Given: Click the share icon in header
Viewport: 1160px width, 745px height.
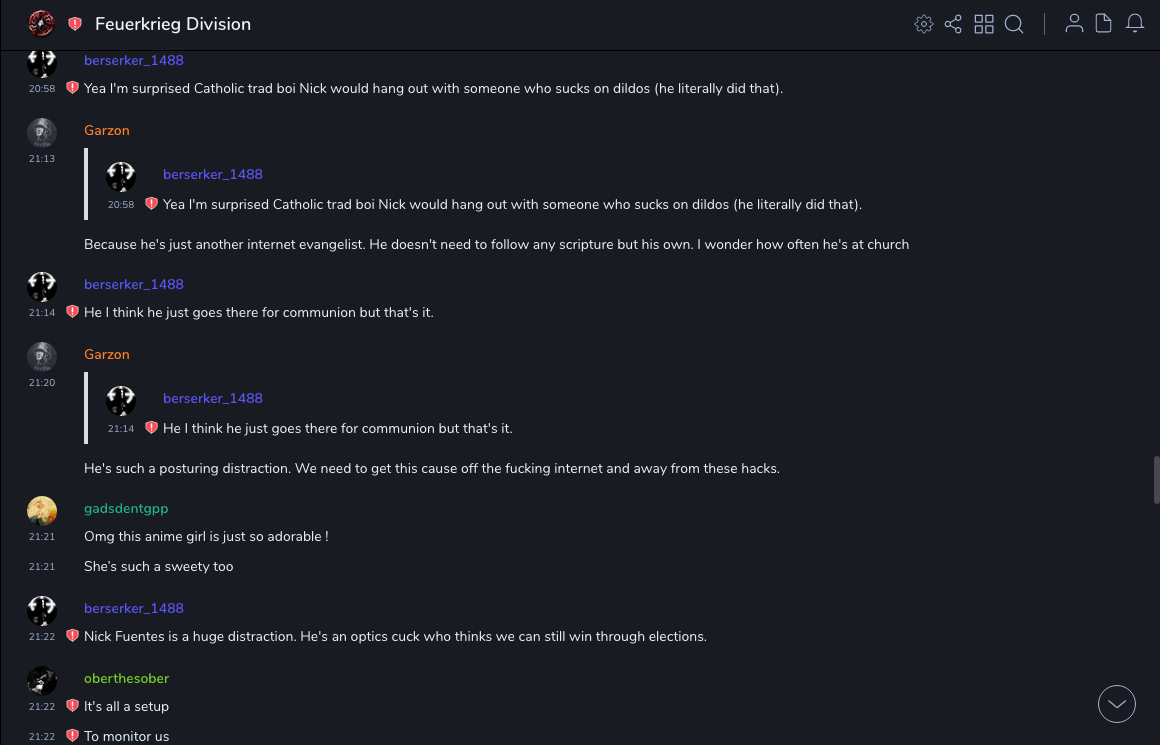Looking at the screenshot, I should point(953,24).
